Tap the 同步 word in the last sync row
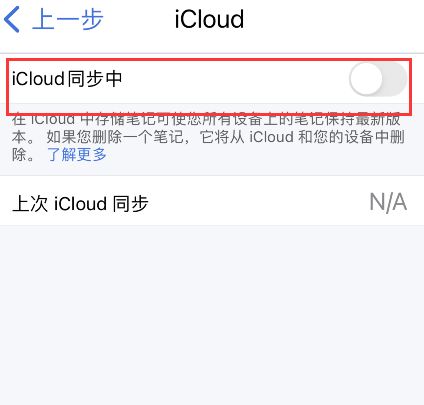The image size is (424, 405). (130, 203)
